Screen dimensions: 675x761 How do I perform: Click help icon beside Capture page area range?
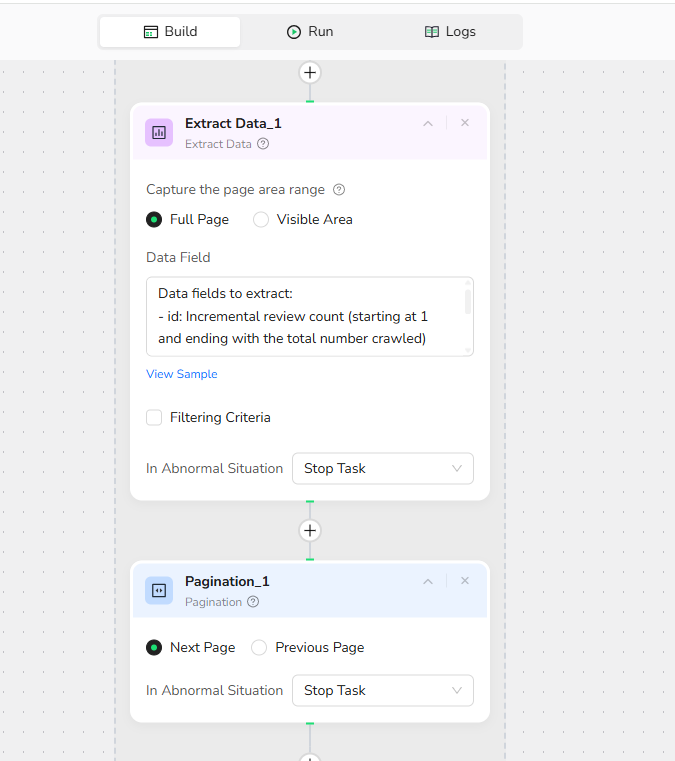click(339, 190)
